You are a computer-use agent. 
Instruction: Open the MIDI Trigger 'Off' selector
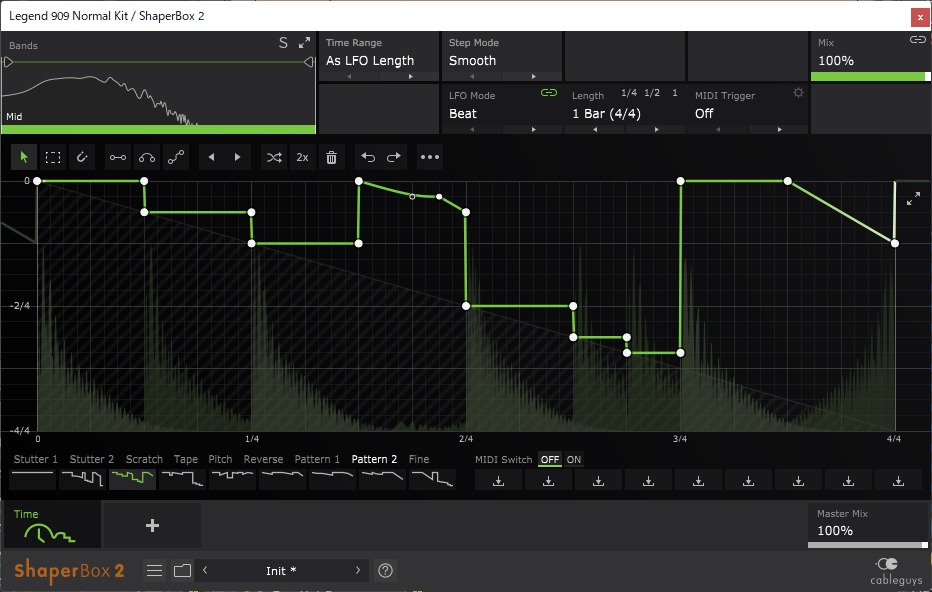[704, 114]
